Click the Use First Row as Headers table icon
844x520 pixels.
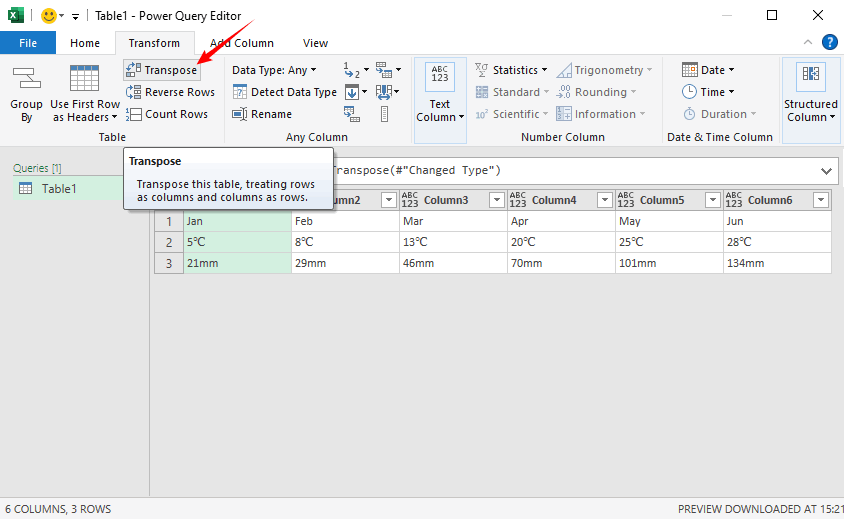85,78
